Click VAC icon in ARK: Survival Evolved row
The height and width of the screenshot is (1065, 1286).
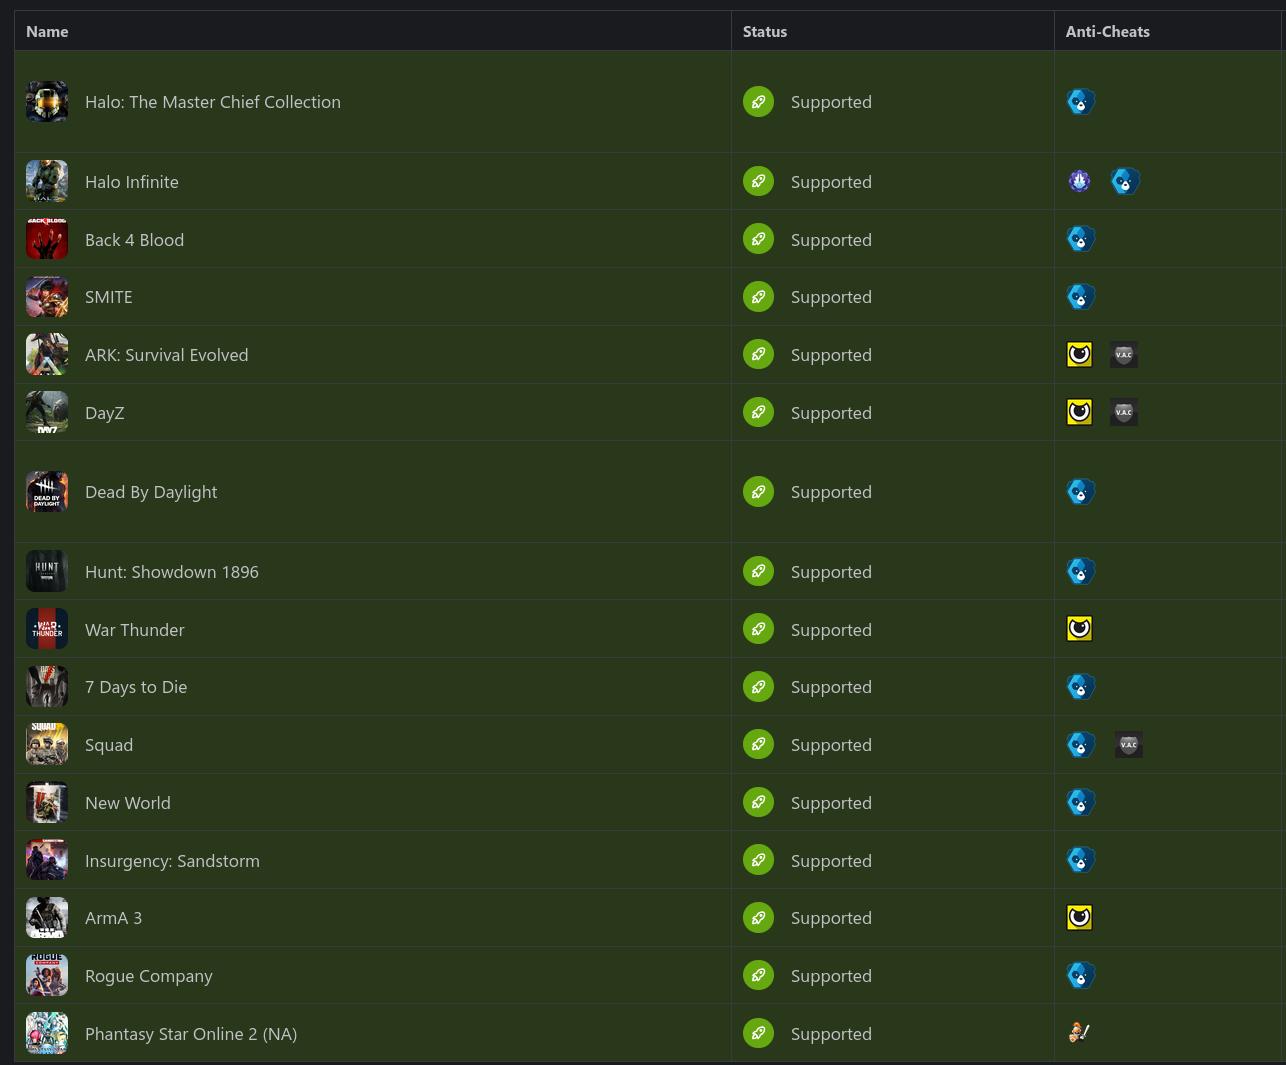[1124, 355]
